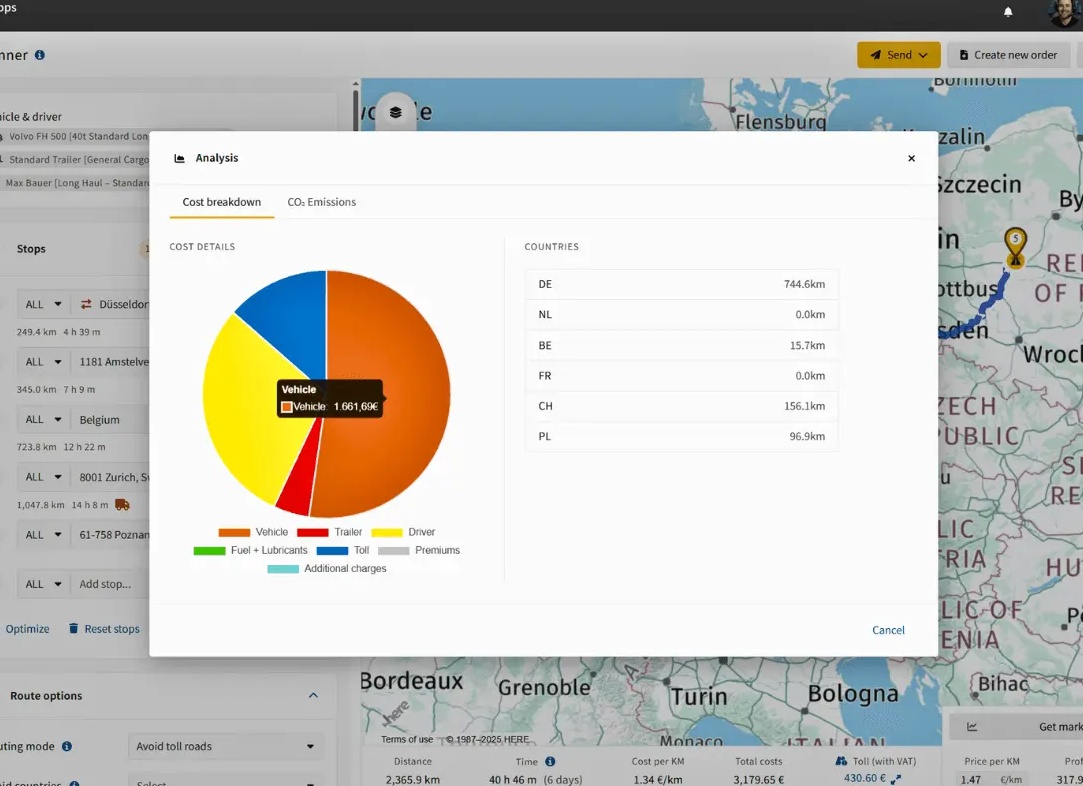Open the toll details expand arrow icon
Image resolution: width=1083 pixels, height=786 pixels.
point(896,779)
